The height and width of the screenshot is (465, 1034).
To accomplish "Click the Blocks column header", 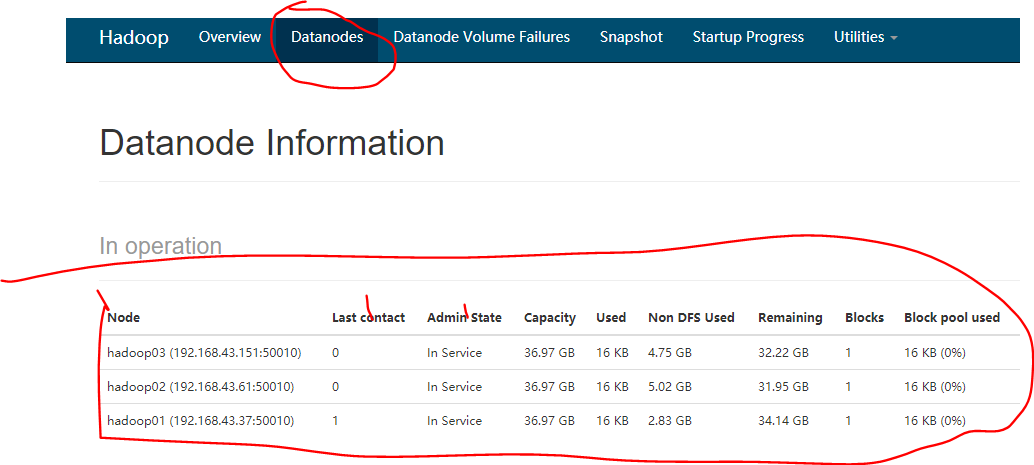I will (x=865, y=317).
